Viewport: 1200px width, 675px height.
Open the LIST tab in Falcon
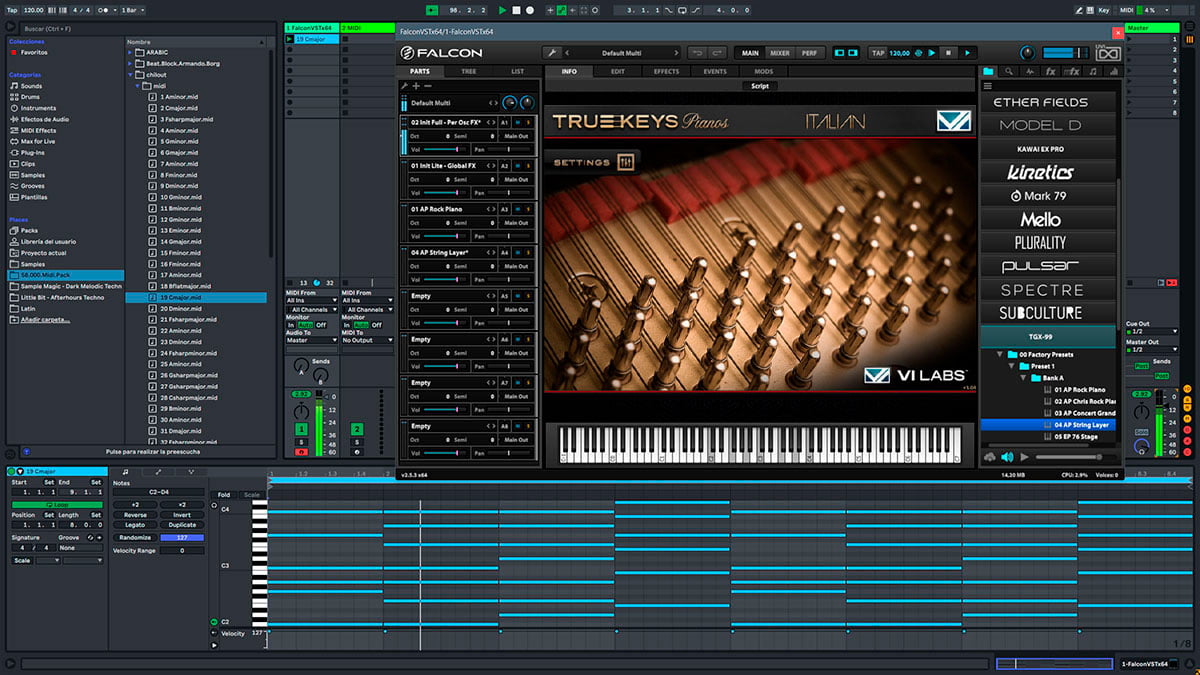click(x=517, y=72)
